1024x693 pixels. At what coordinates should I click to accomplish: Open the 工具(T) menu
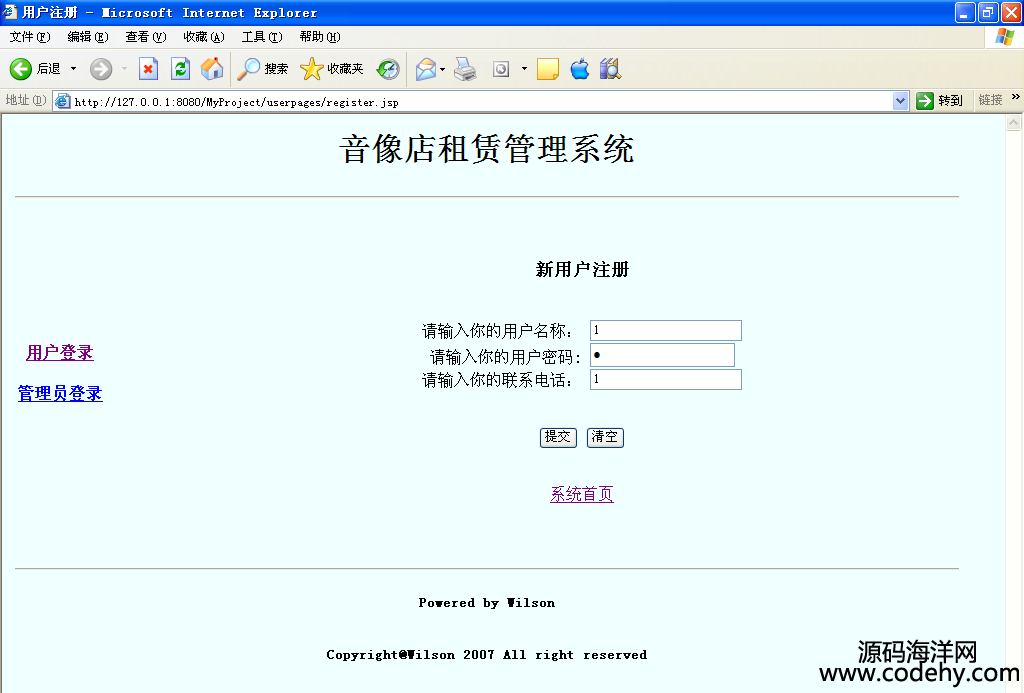pyautogui.click(x=263, y=37)
